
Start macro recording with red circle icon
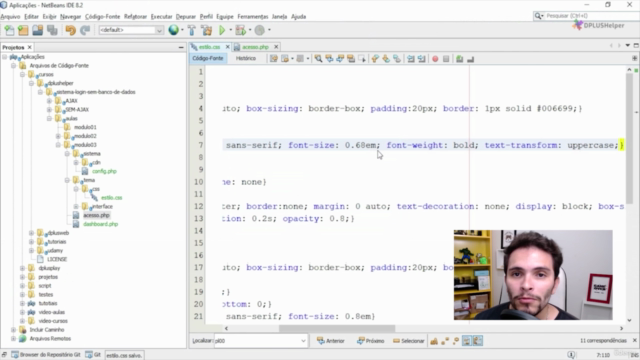tap(435, 59)
